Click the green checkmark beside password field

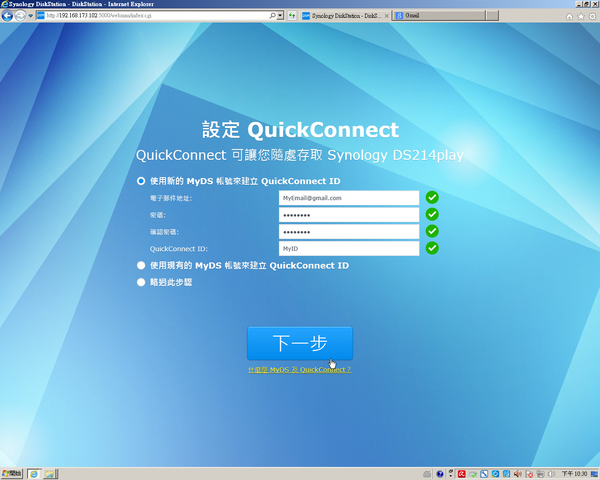432,214
